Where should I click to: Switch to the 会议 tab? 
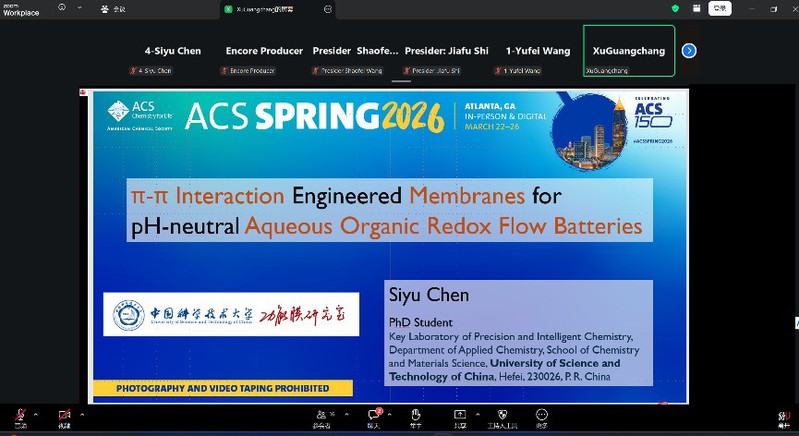(114, 8)
